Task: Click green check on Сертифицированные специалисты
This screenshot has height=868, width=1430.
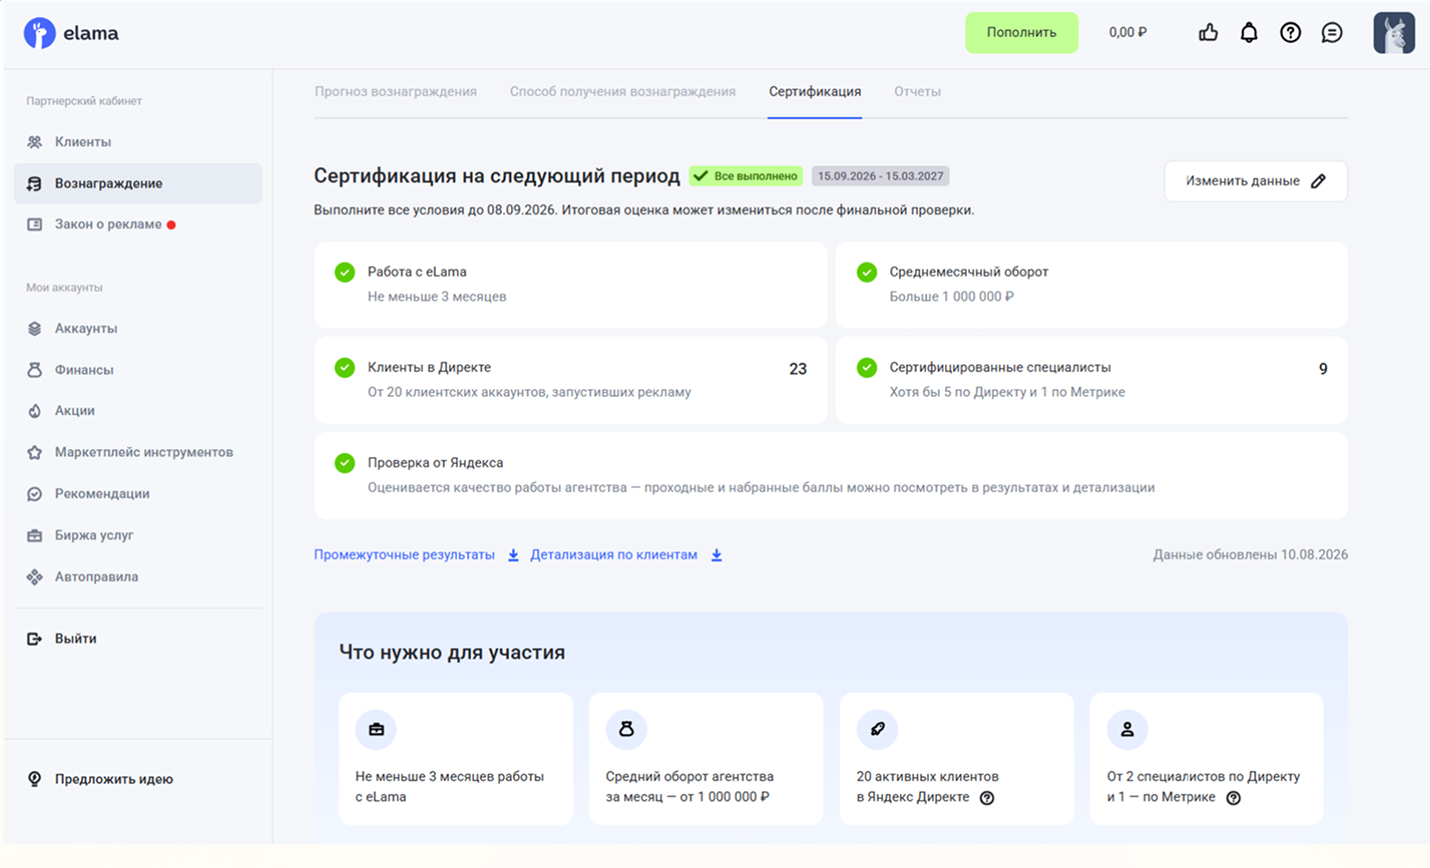Action: click(867, 368)
